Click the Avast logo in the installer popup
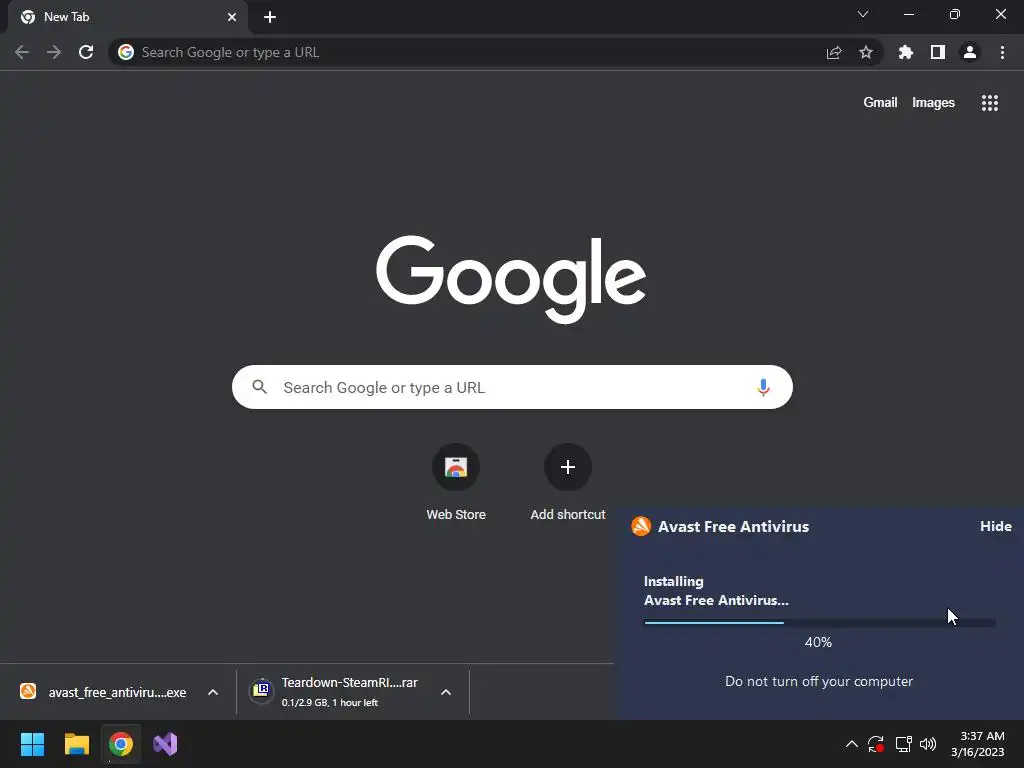1024x768 pixels. 641,526
